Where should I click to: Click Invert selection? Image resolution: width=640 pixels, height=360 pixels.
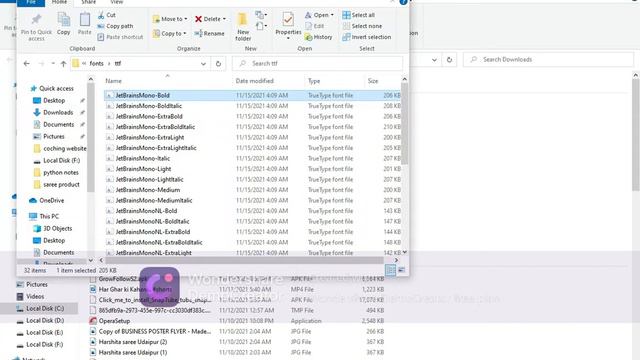pos(367,37)
